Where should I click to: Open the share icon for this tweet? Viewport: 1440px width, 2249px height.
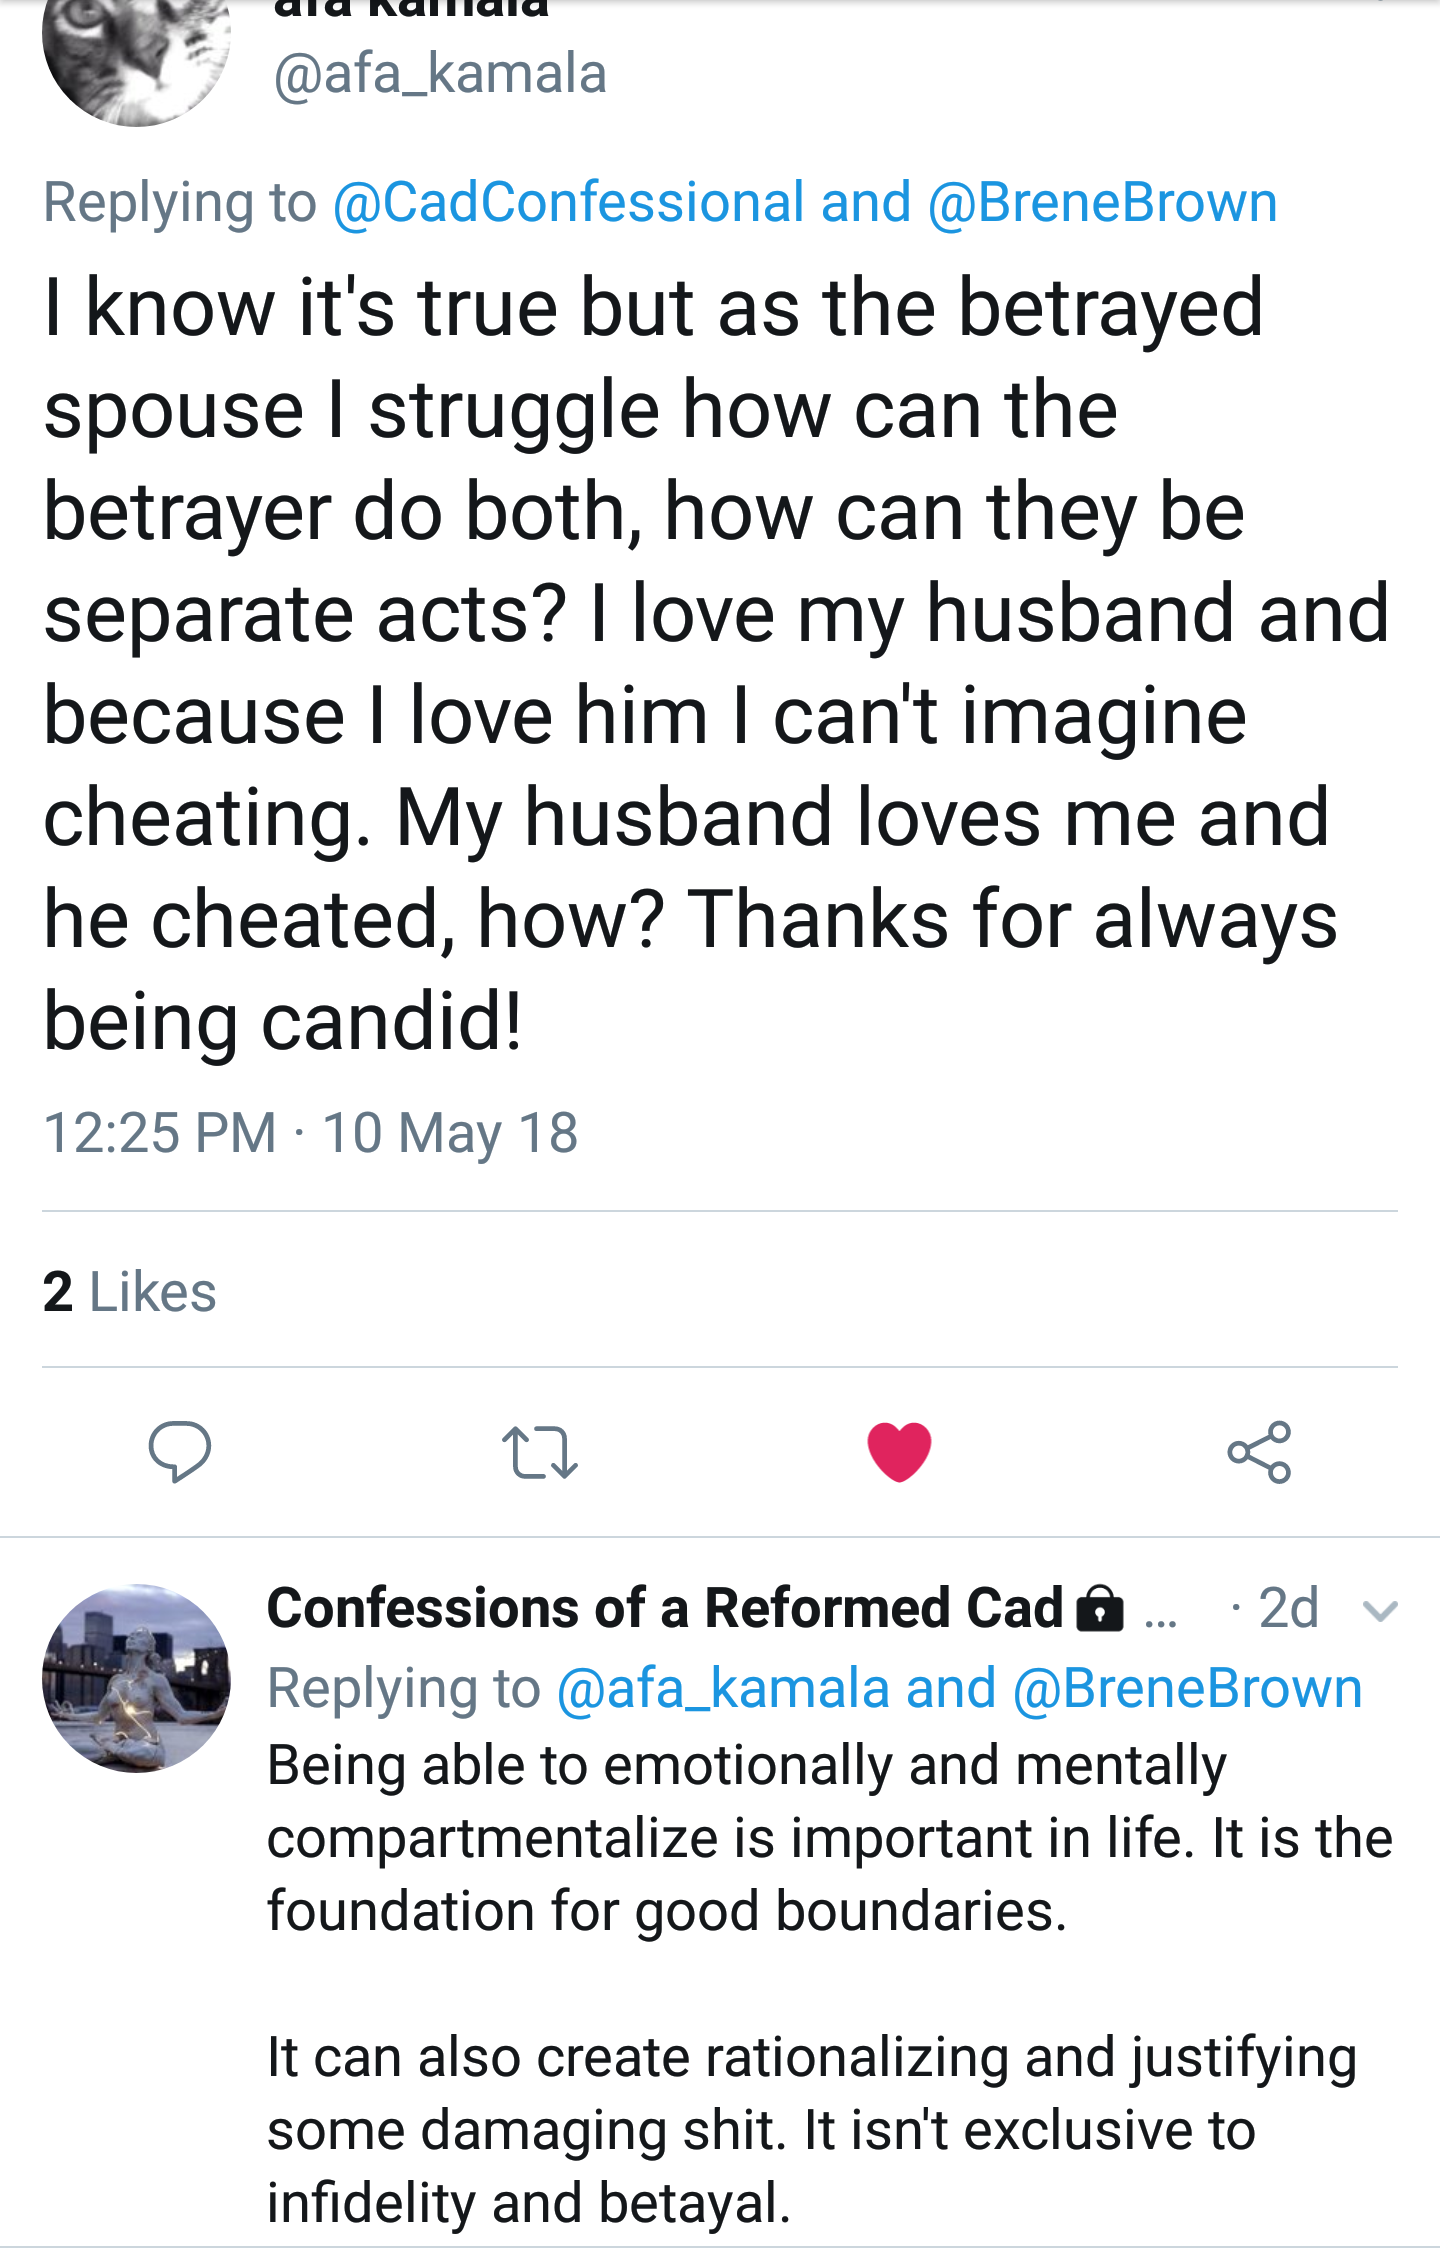1259,1451
